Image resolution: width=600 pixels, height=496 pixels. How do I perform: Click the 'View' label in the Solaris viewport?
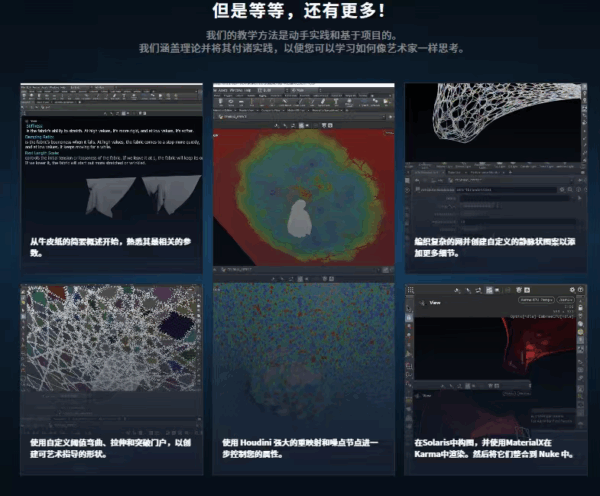(435, 303)
